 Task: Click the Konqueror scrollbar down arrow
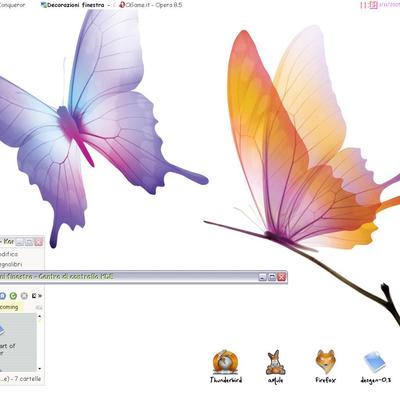click(40, 369)
